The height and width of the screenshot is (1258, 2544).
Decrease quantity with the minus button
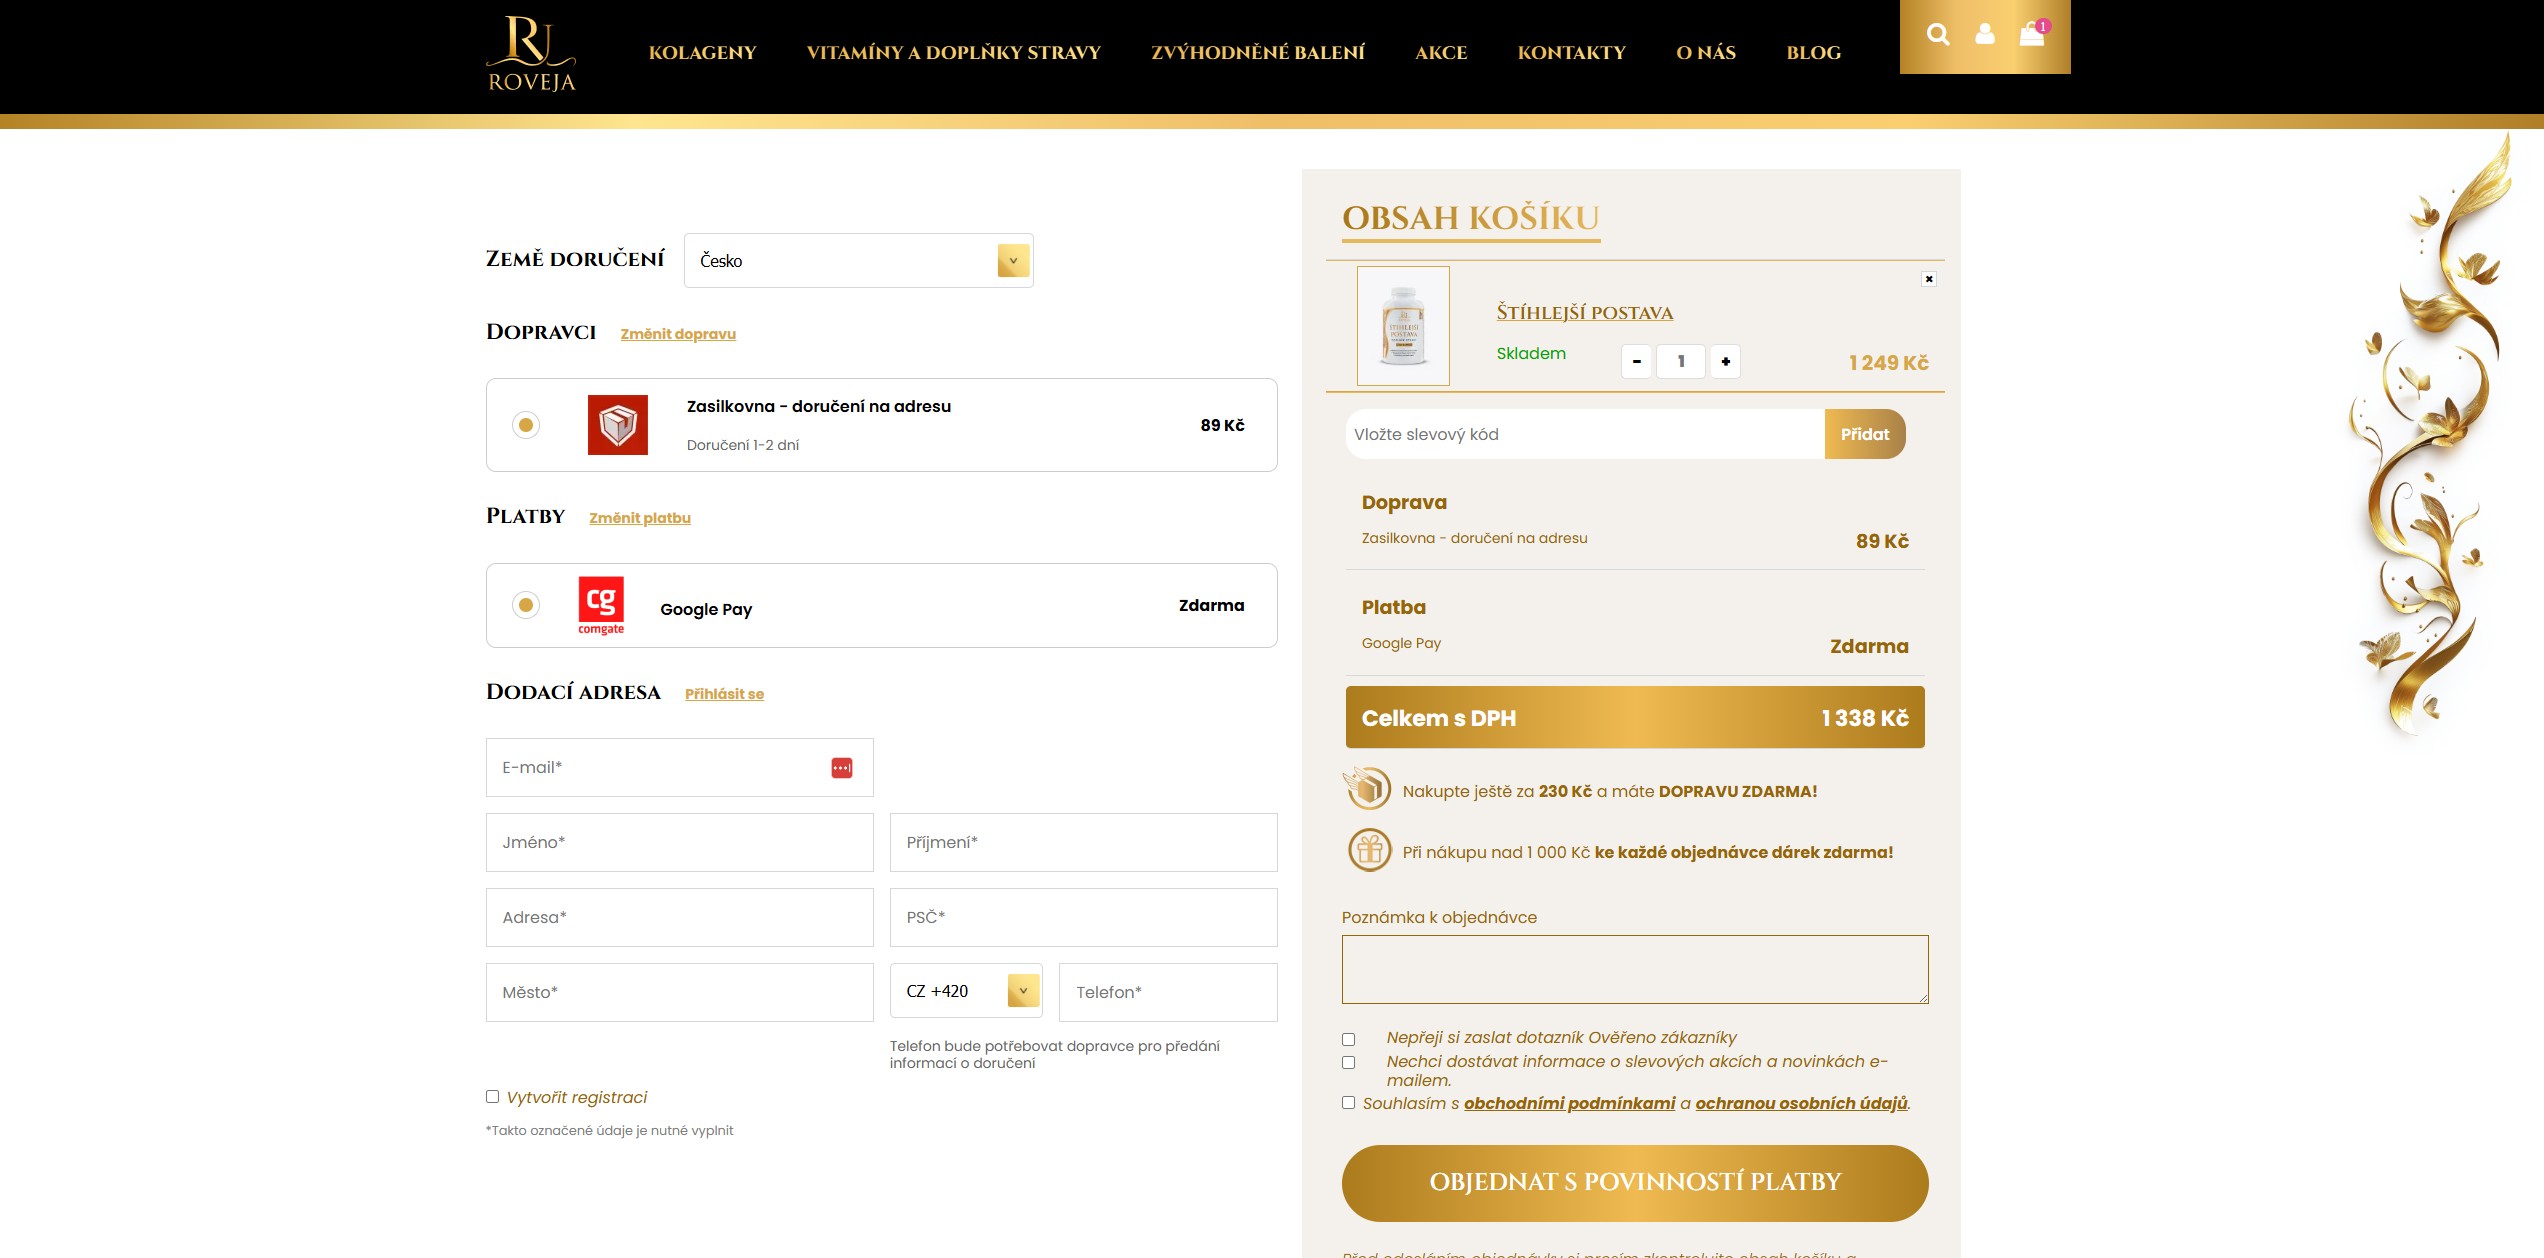tap(1637, 362)
